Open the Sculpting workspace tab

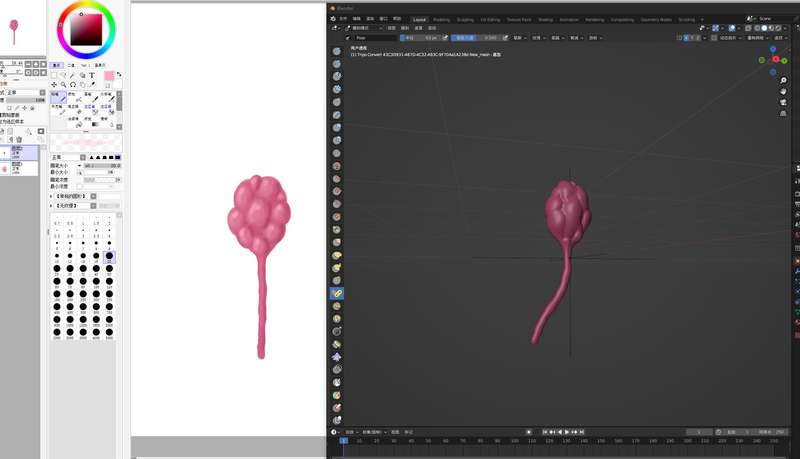point(464,19)
